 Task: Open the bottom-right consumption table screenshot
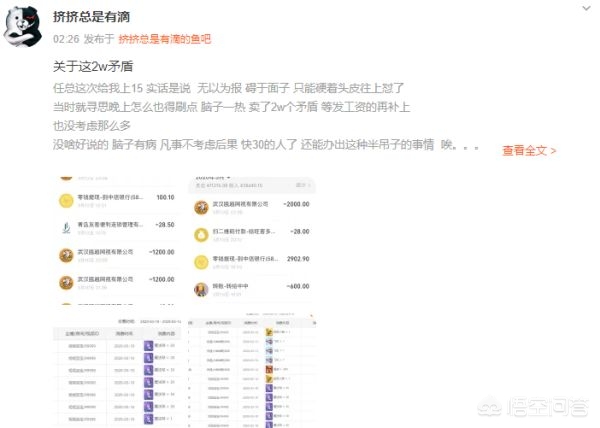pos(252,369)
